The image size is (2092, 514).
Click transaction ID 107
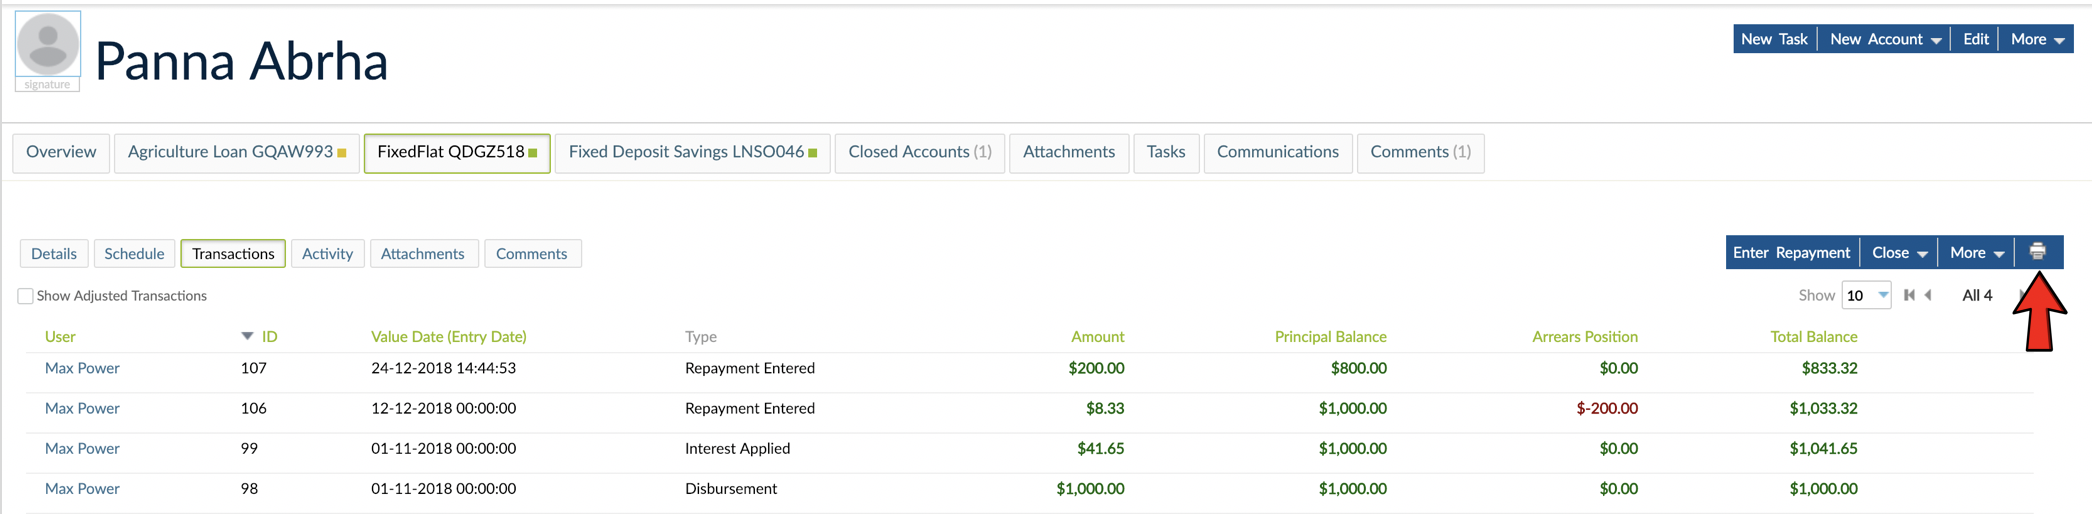coord(254,368)
